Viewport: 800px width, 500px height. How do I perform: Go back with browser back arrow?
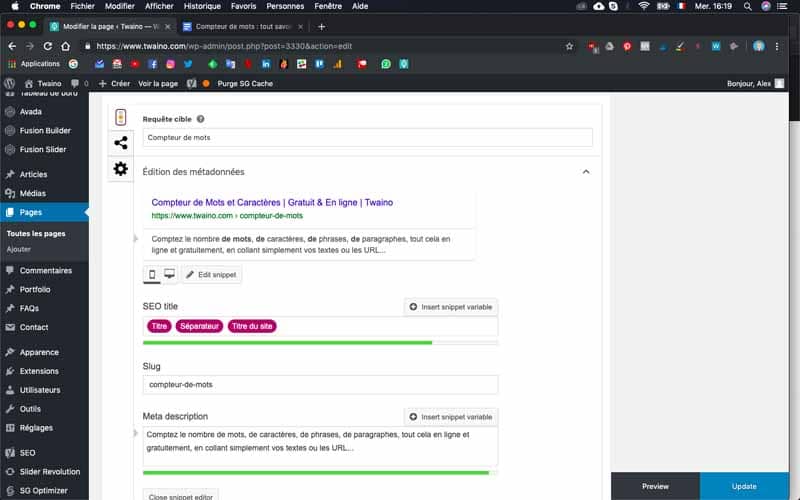pyautogui.click(x=12, y=46)
